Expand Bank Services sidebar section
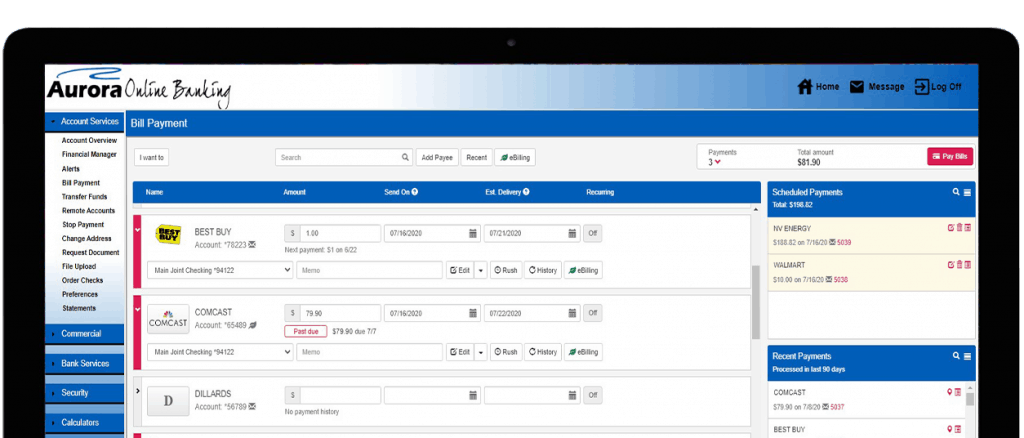This screenshot has height=438, width=1024. [x=84, y=364]
